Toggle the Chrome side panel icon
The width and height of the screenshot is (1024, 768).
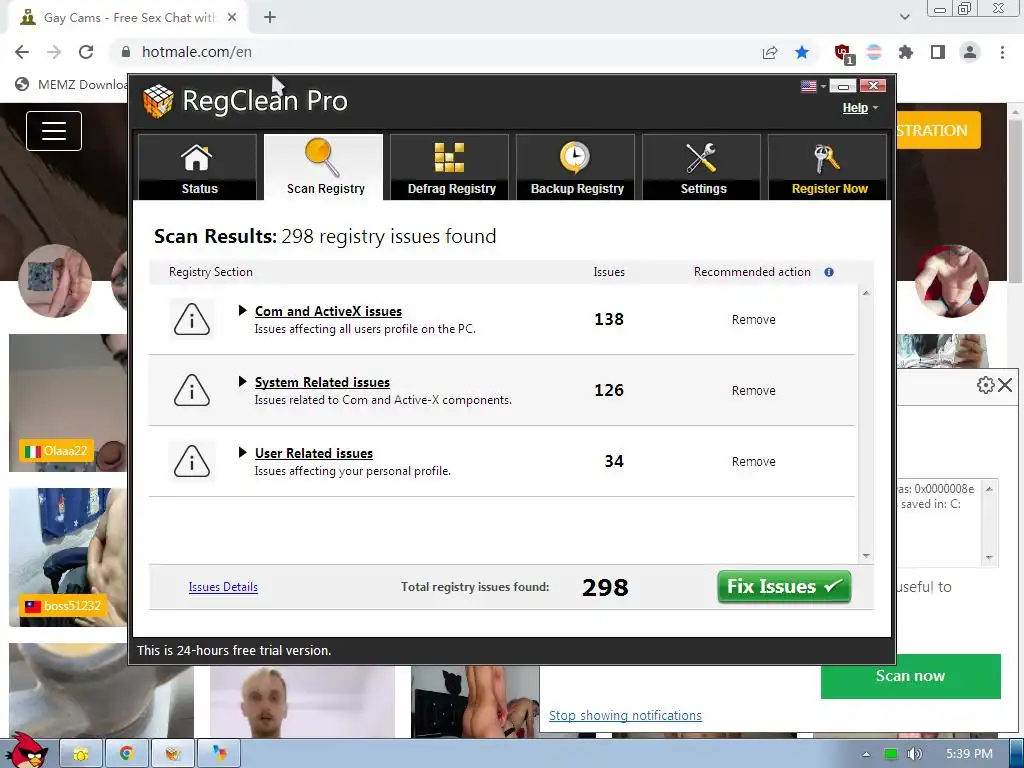(x=938, y=52)
